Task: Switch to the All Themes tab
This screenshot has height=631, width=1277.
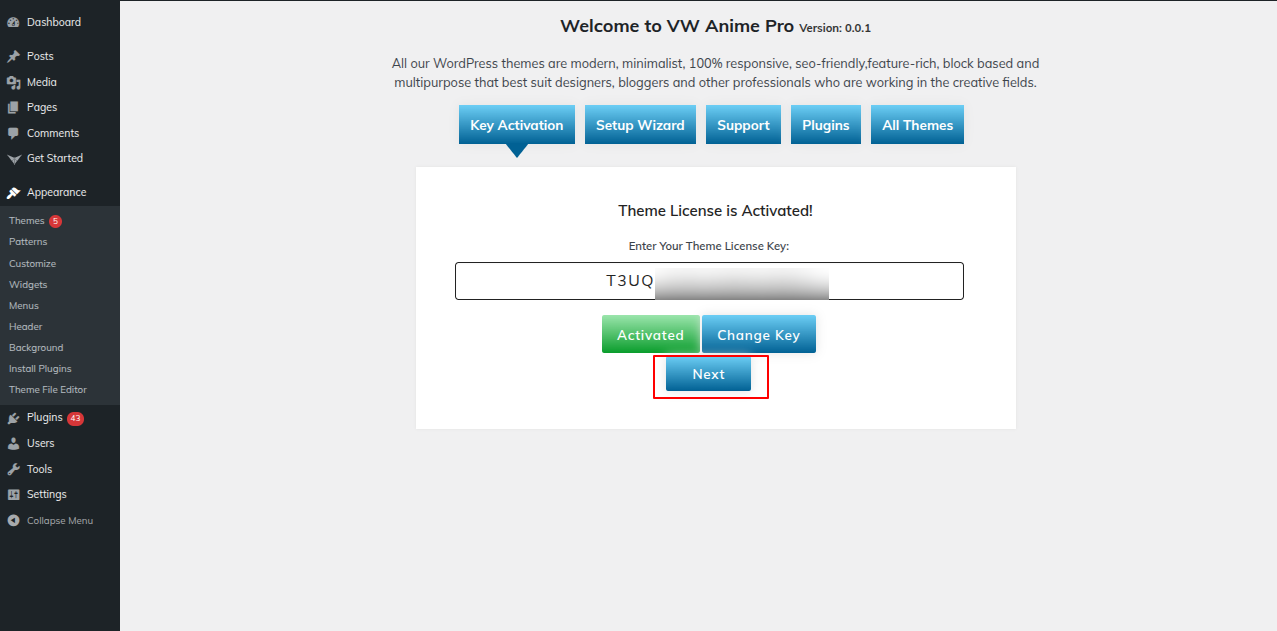Action: click(x=917, y=125)
